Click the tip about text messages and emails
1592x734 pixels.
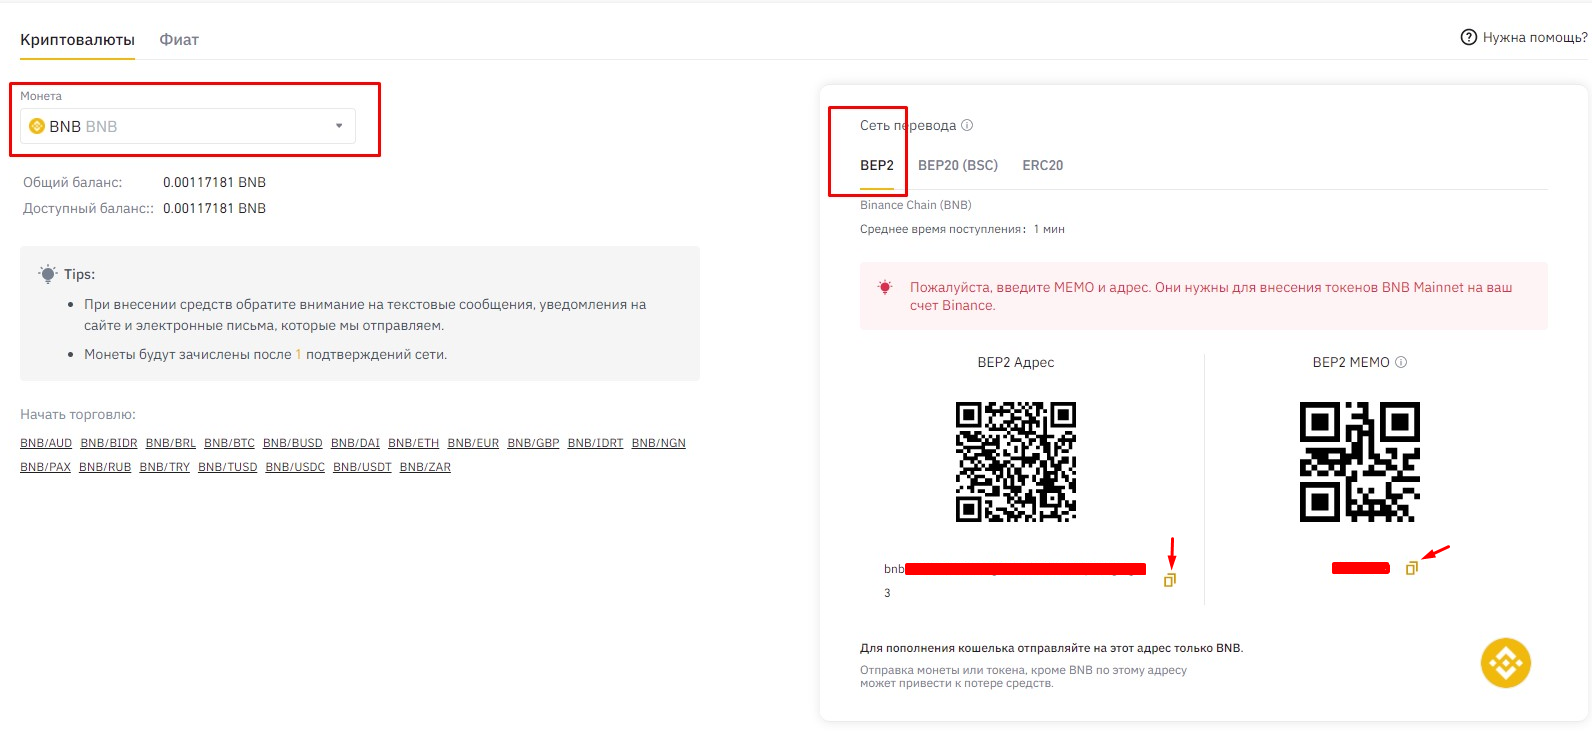[365, 315]
